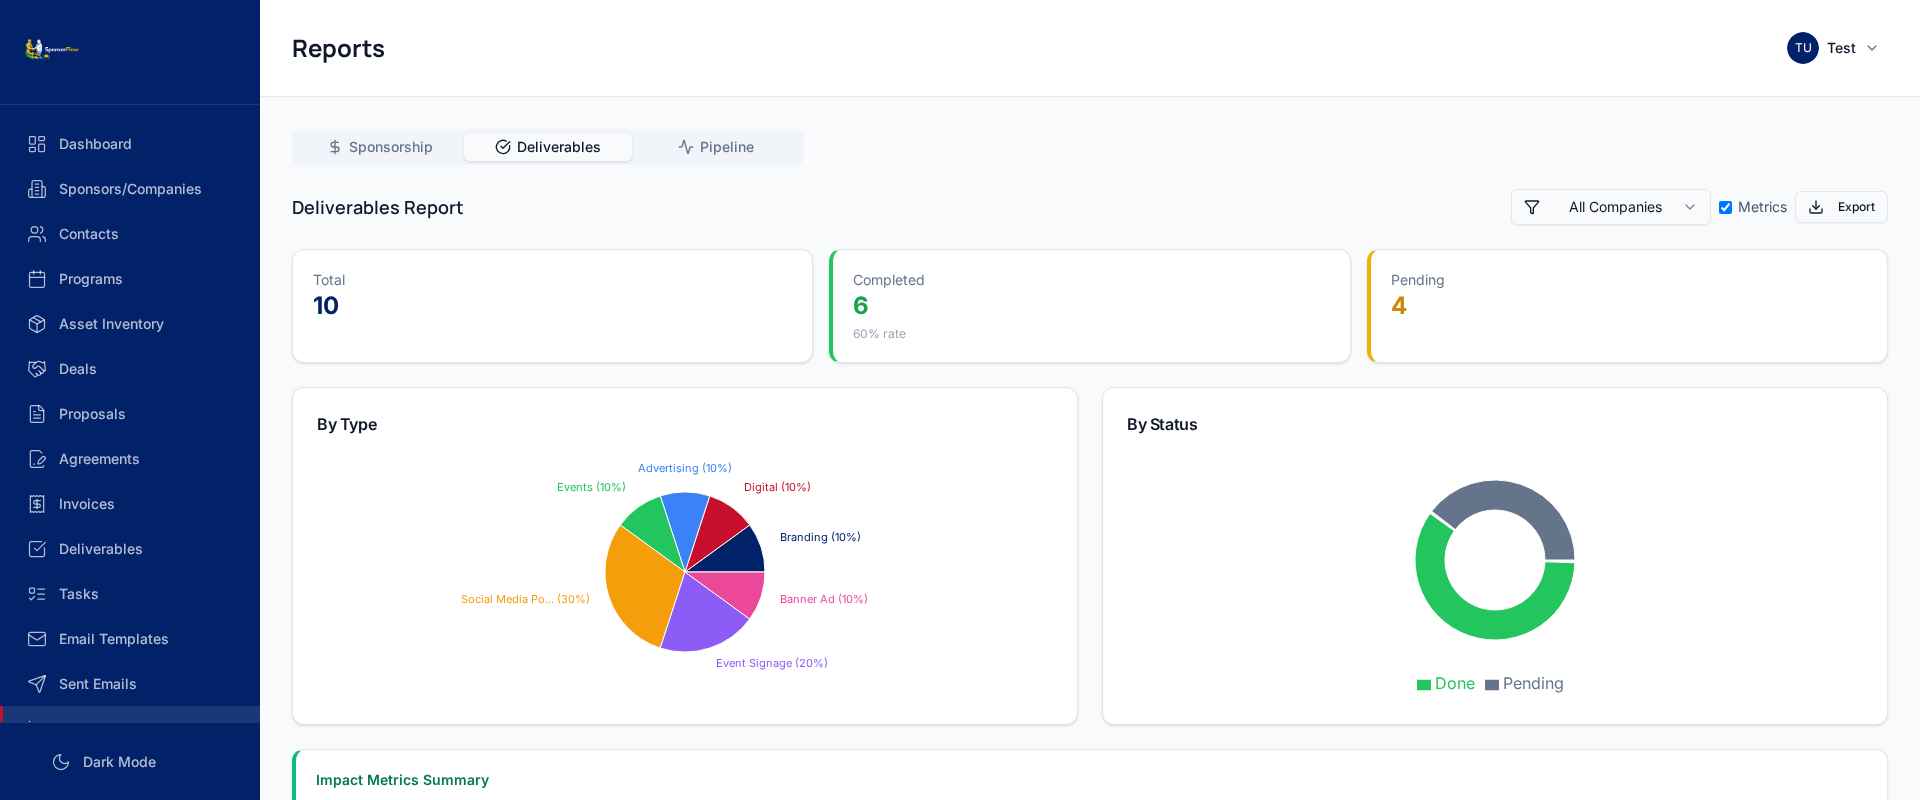1920x800 pixels.
Task: Click the Dashboard grid icon
Action: [x=37, y=144]
